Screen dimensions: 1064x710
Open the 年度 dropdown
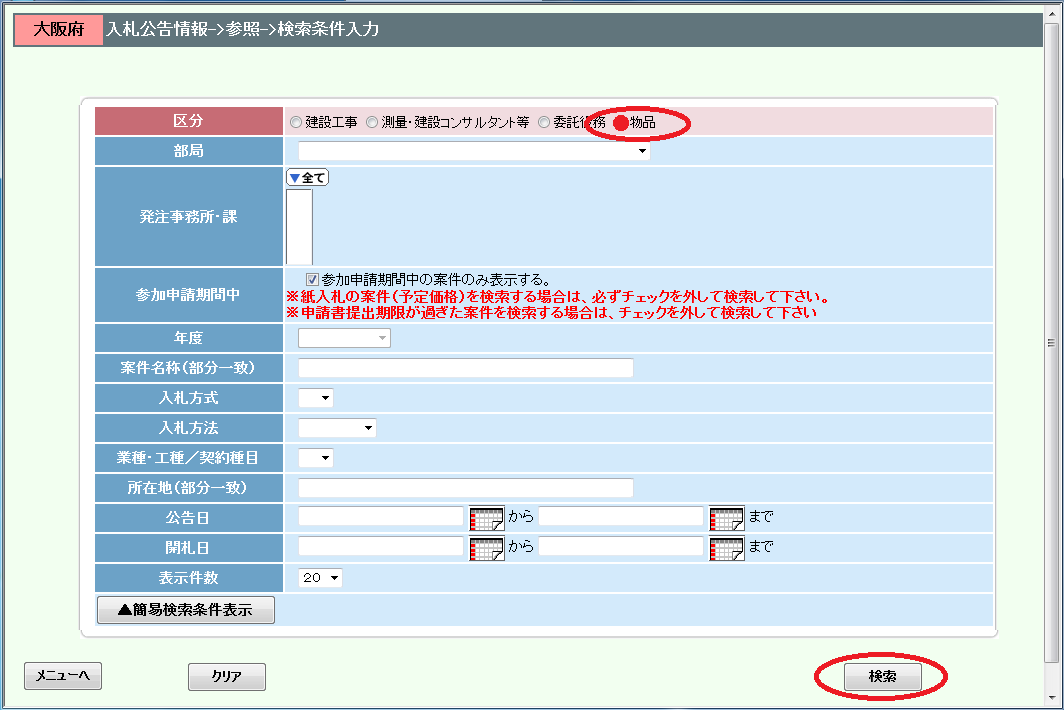click(x=344, y=338)
